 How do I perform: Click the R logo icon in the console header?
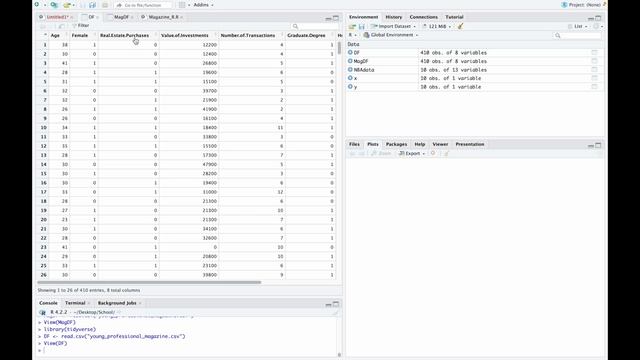click(x=42, y=312)
